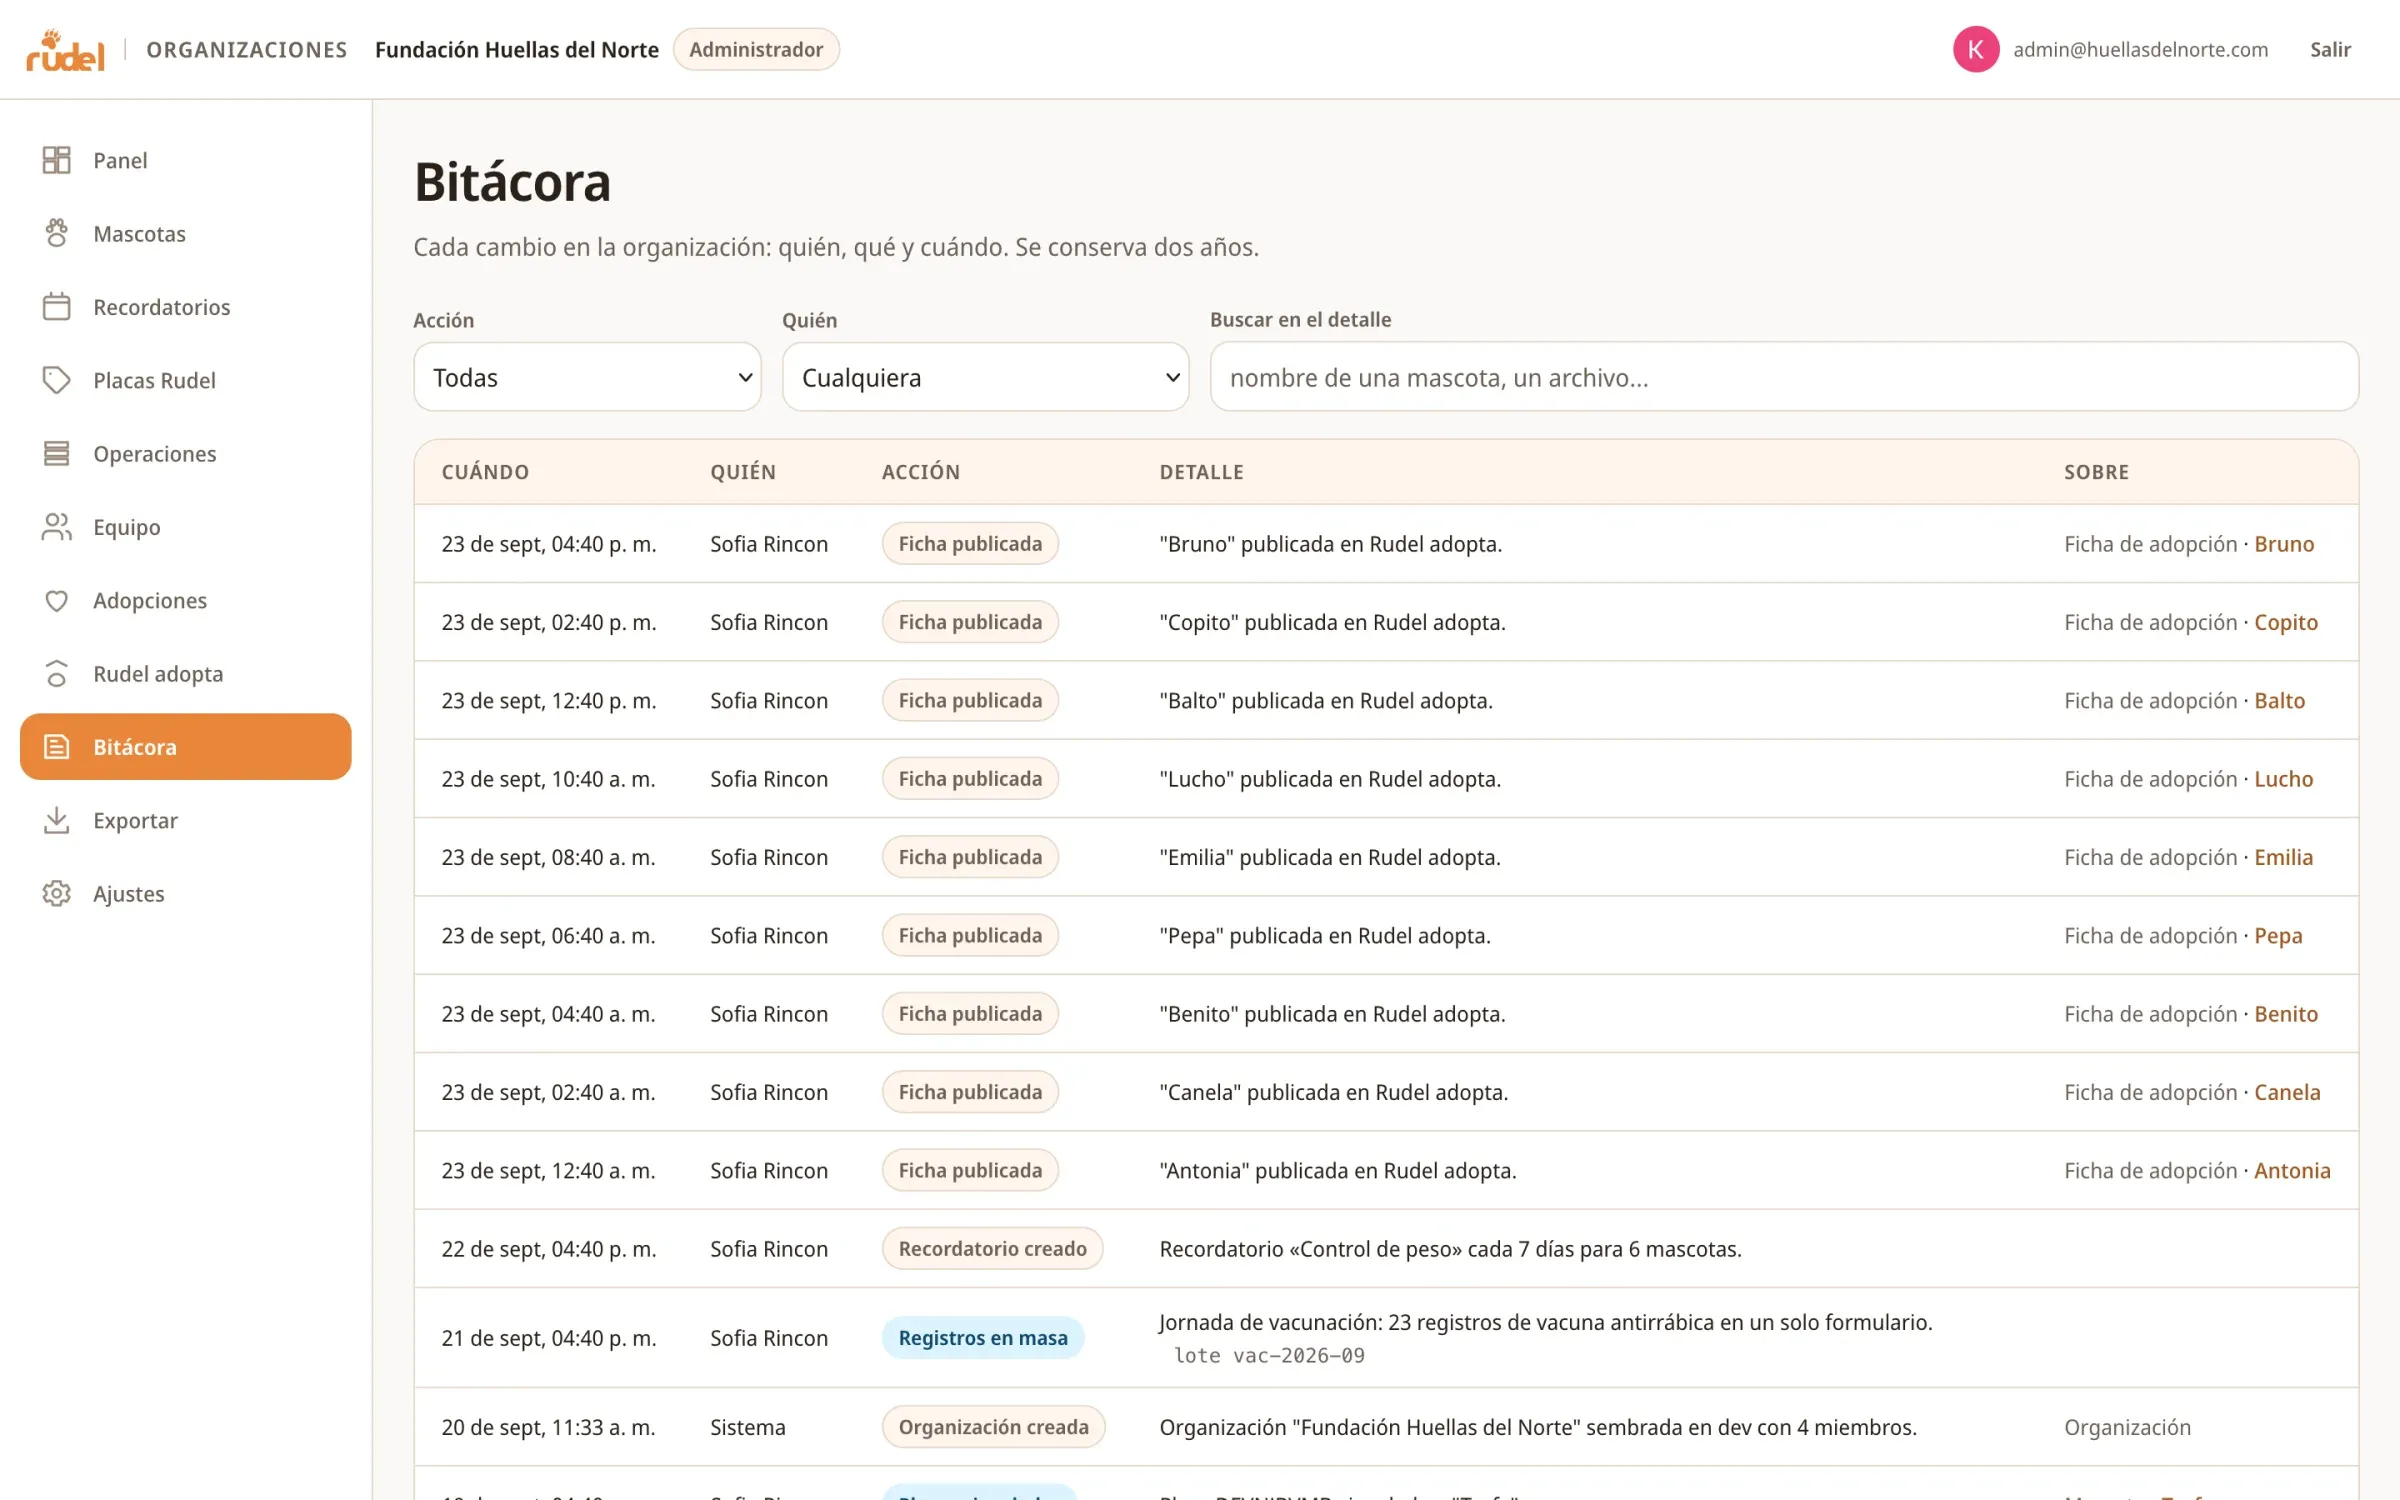Click the admin@huellasdelnorte.com email

tap(2140, 49)
